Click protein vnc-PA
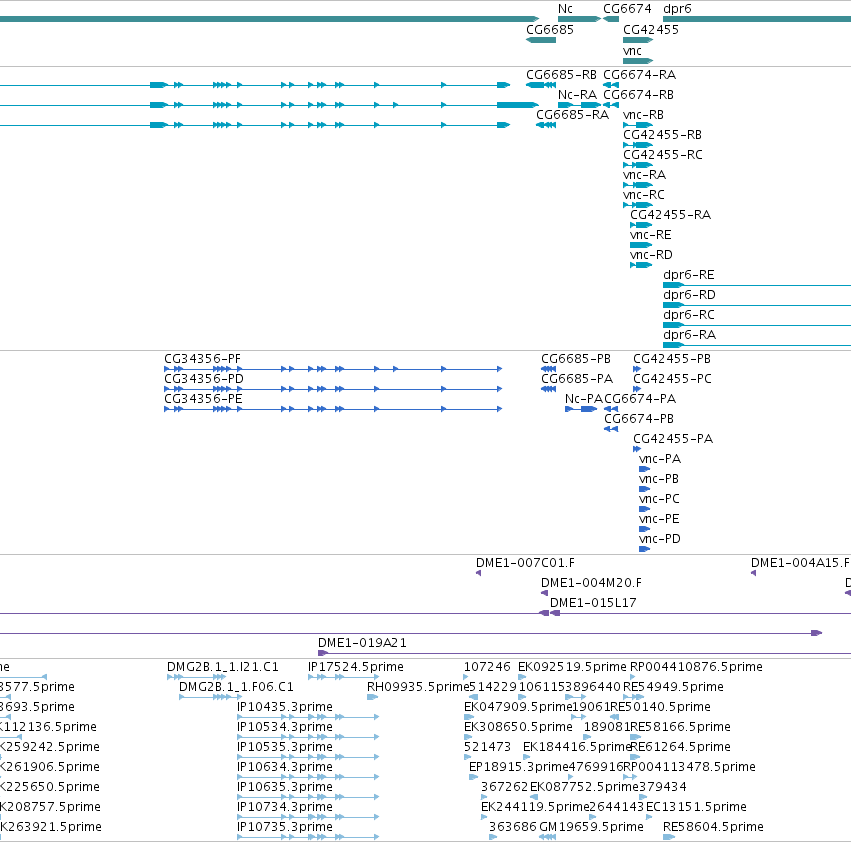 pyautogui.click(x=659, y=460)
